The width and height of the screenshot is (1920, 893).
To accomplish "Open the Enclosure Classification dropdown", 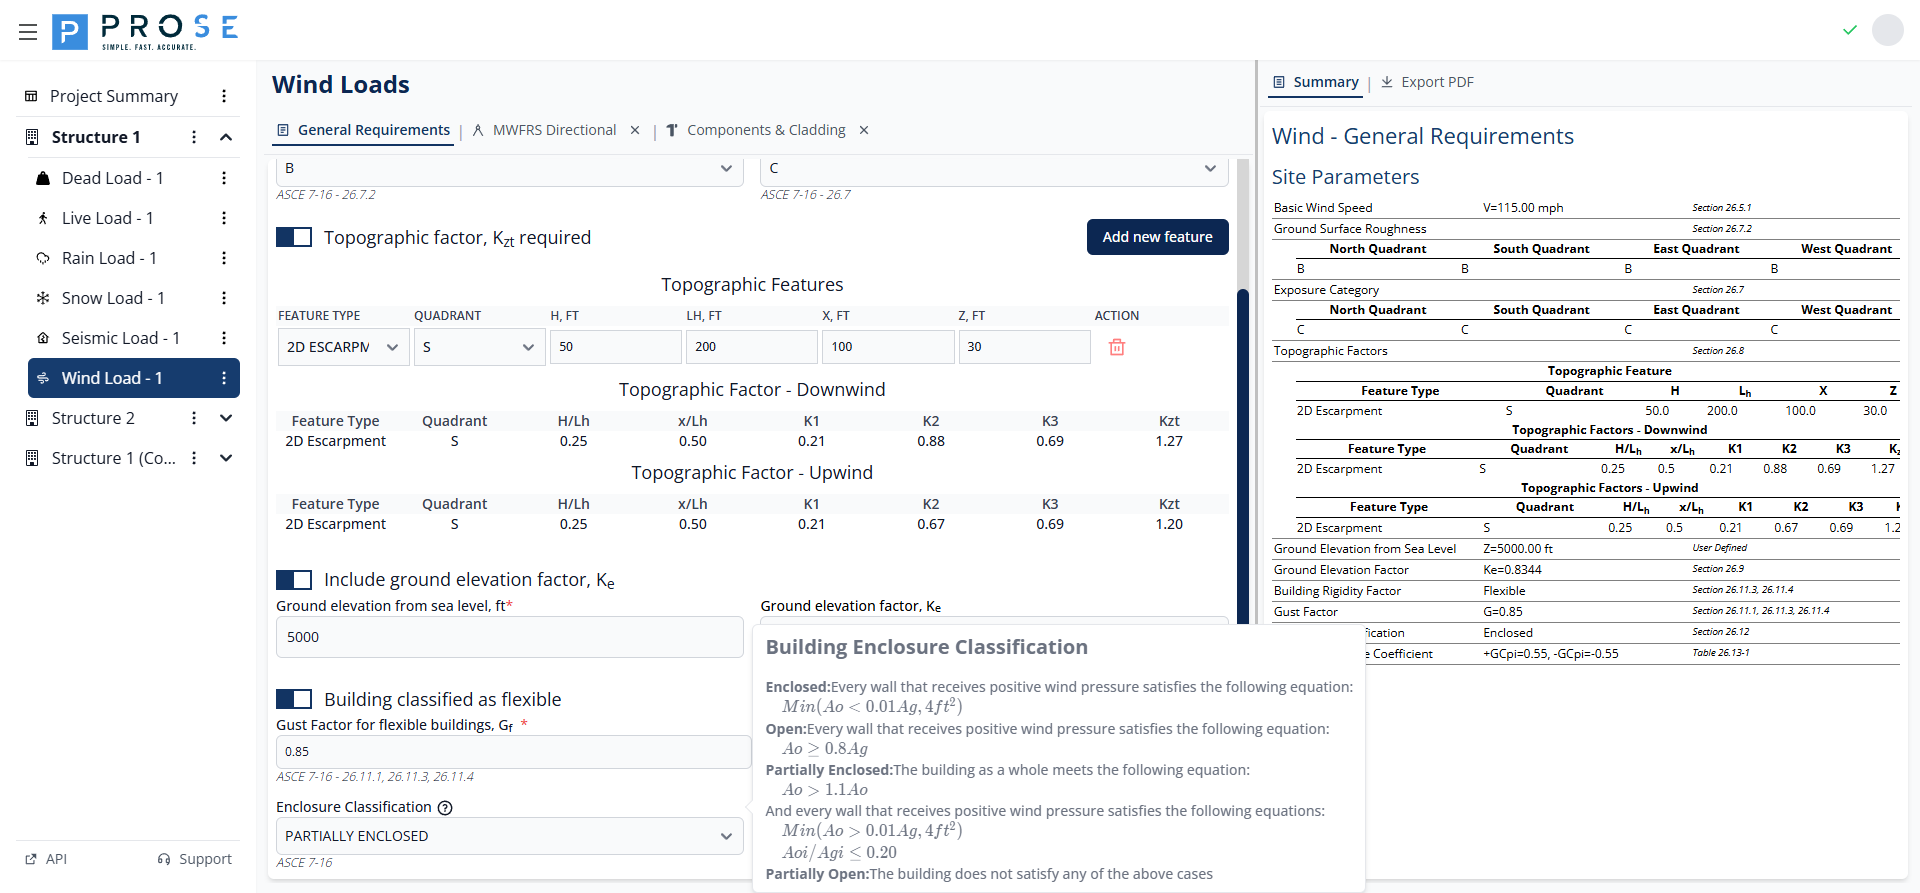I will point(509,836).
